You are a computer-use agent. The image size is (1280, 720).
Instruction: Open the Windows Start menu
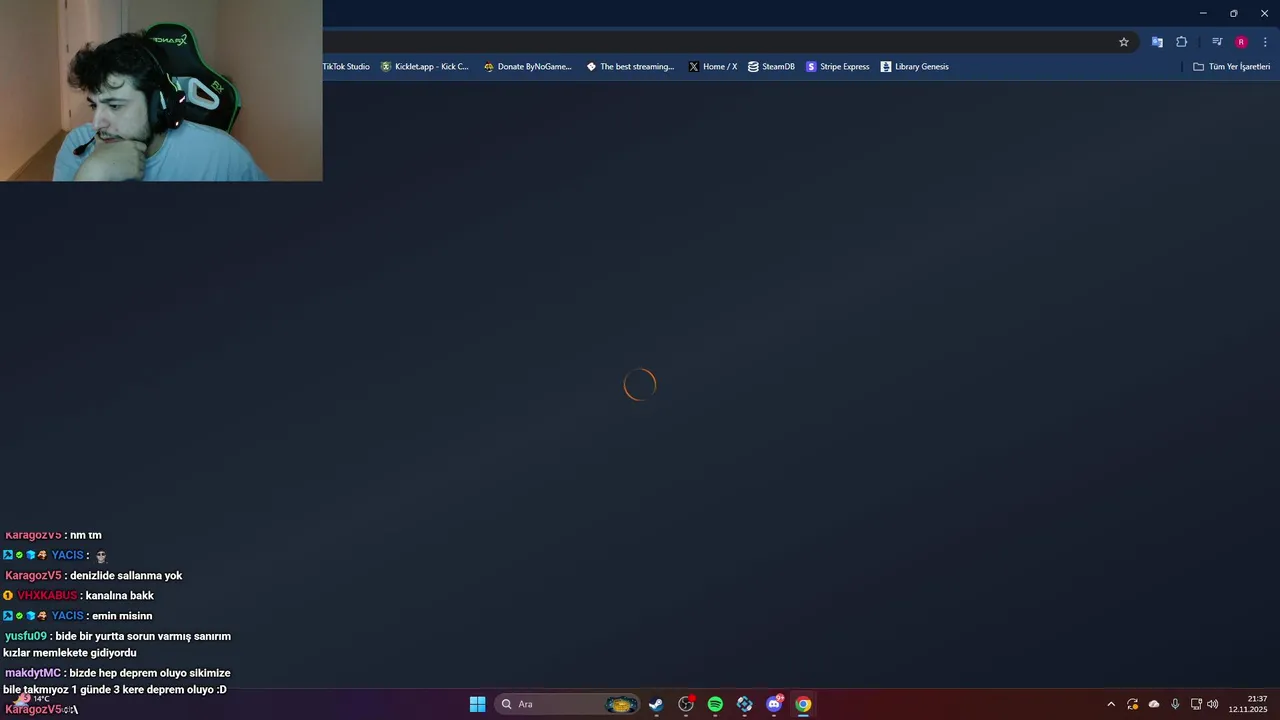478,704
